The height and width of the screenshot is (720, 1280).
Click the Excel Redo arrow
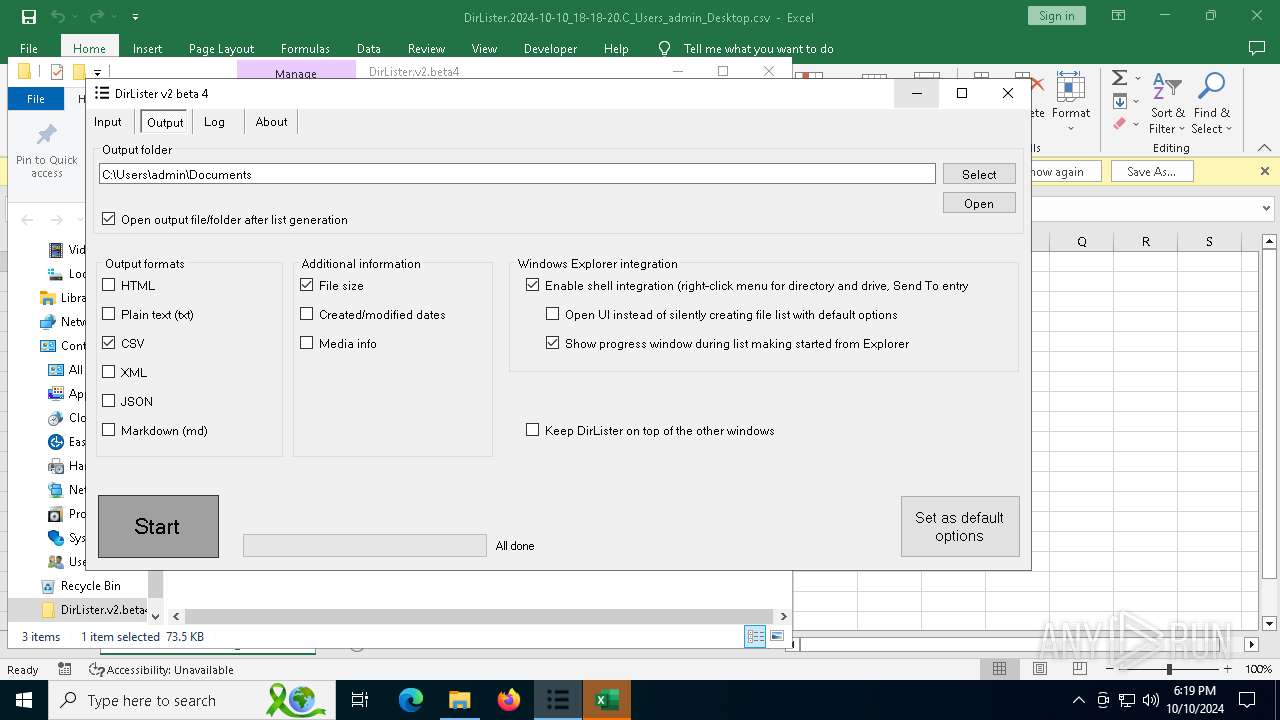[97, 16]
